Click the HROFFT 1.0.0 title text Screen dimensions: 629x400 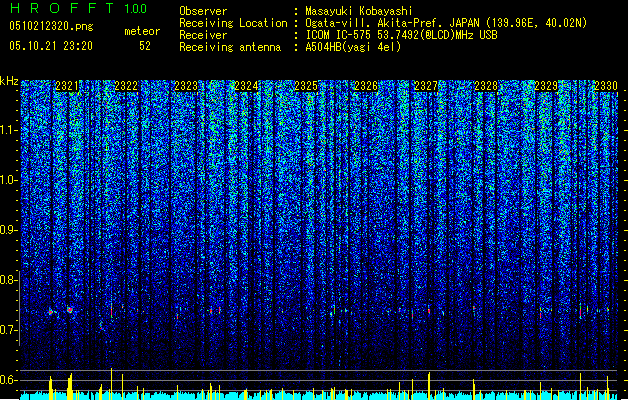tap(78, 8)
